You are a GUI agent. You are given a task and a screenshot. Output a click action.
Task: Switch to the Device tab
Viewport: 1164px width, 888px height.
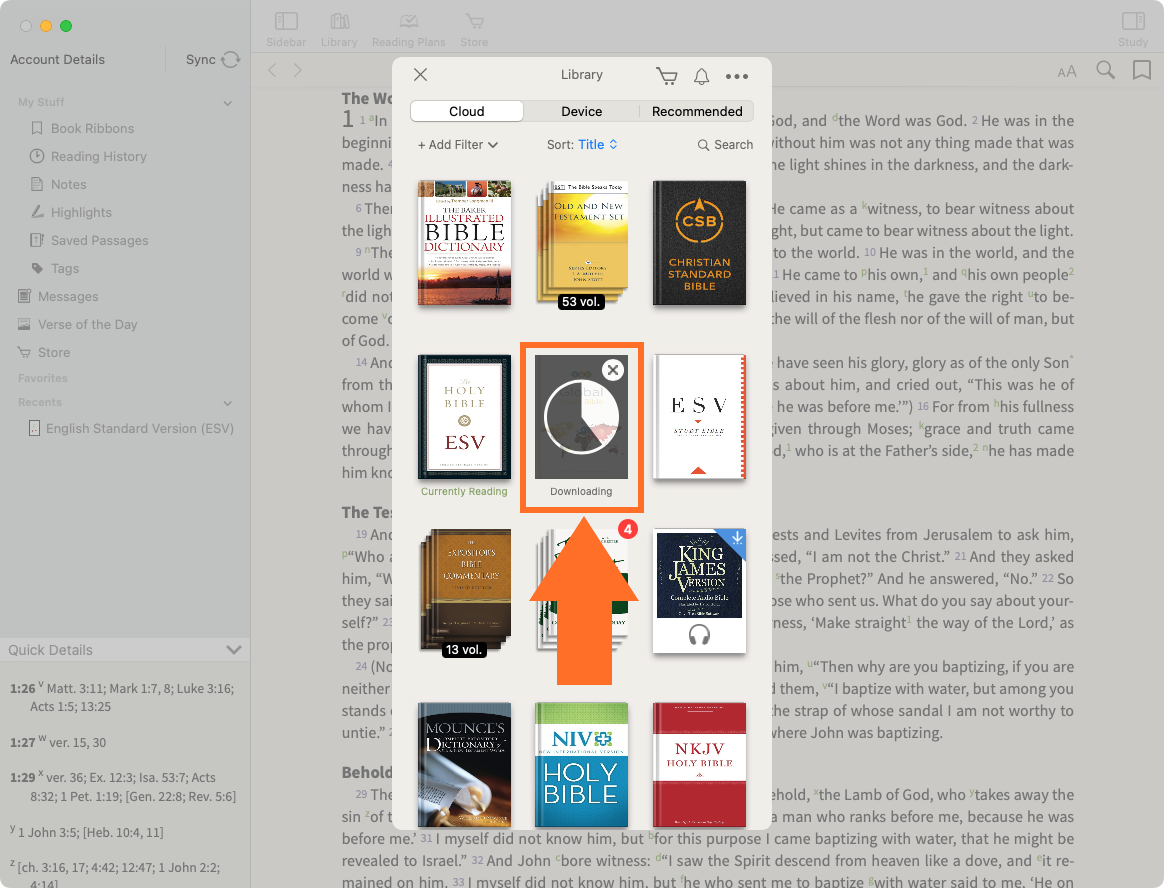coord(581,111)
